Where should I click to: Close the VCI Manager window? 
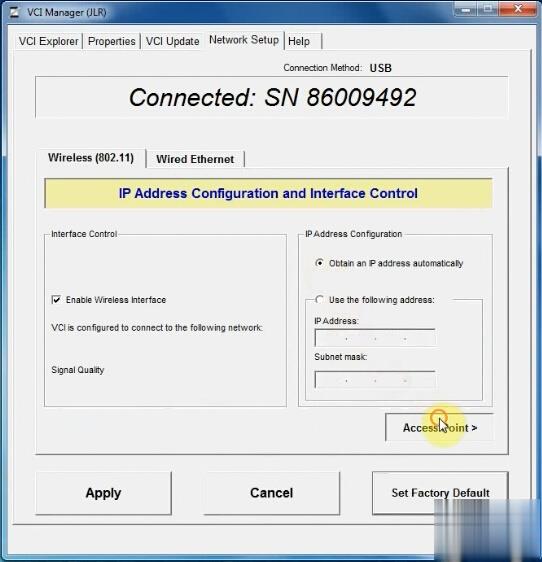point(518,9)
